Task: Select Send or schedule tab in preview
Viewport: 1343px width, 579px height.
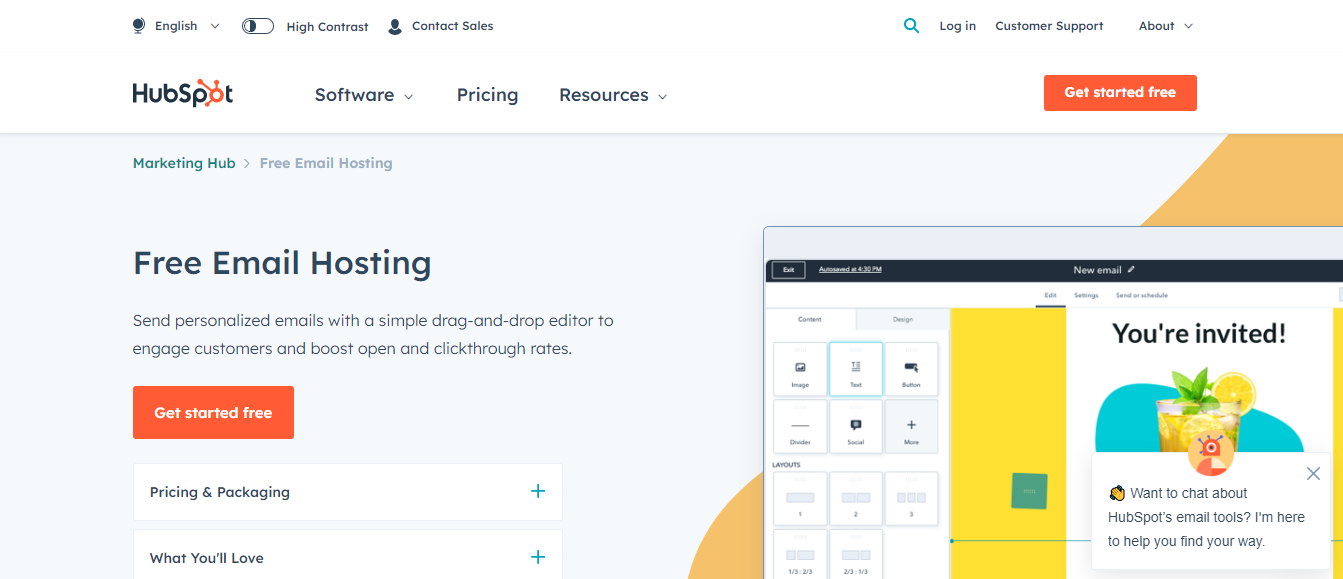Action: pyautogui.click(x=1142, y=295)
